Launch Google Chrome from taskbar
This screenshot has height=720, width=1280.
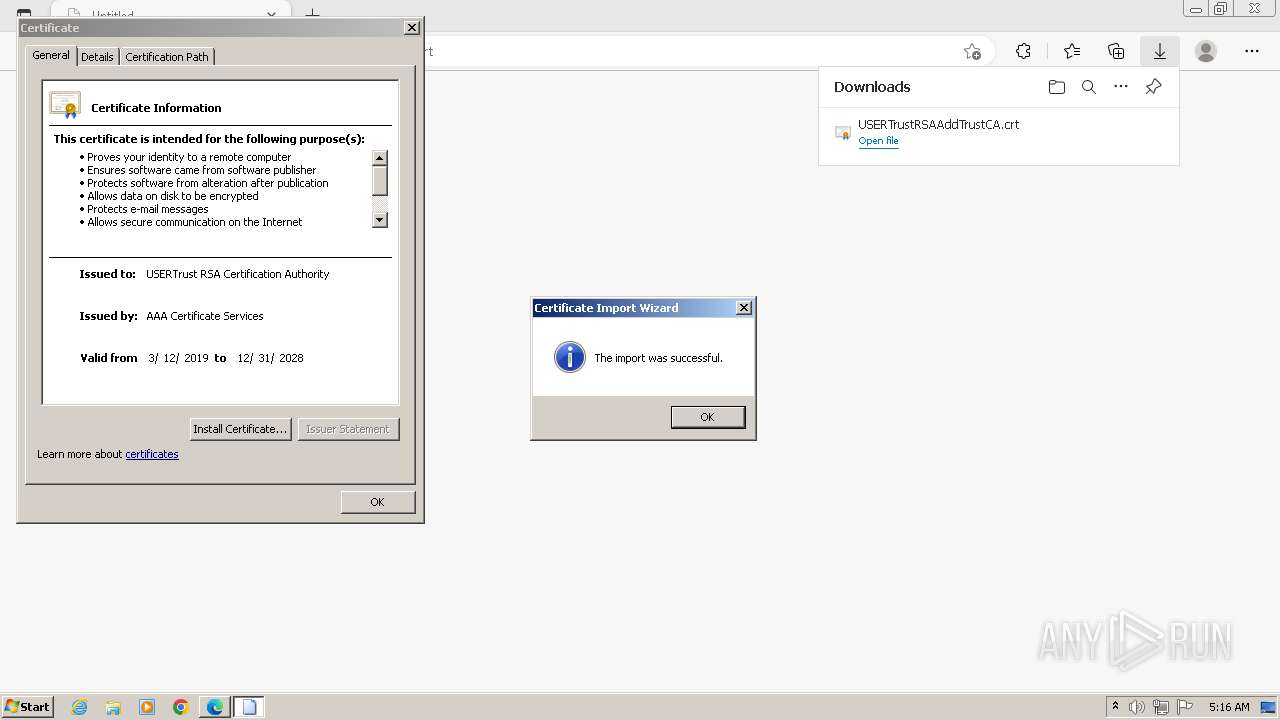(181, 707)
